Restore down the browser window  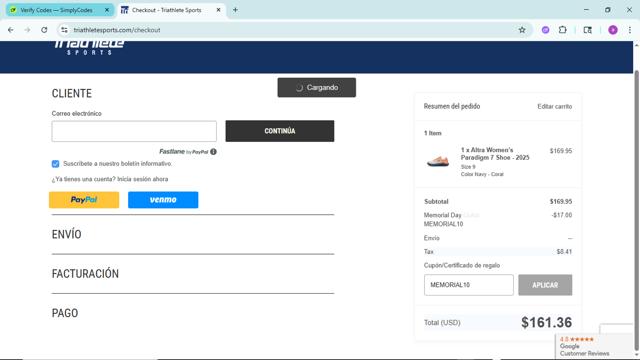pyautogui.click(x=607, y=10)
